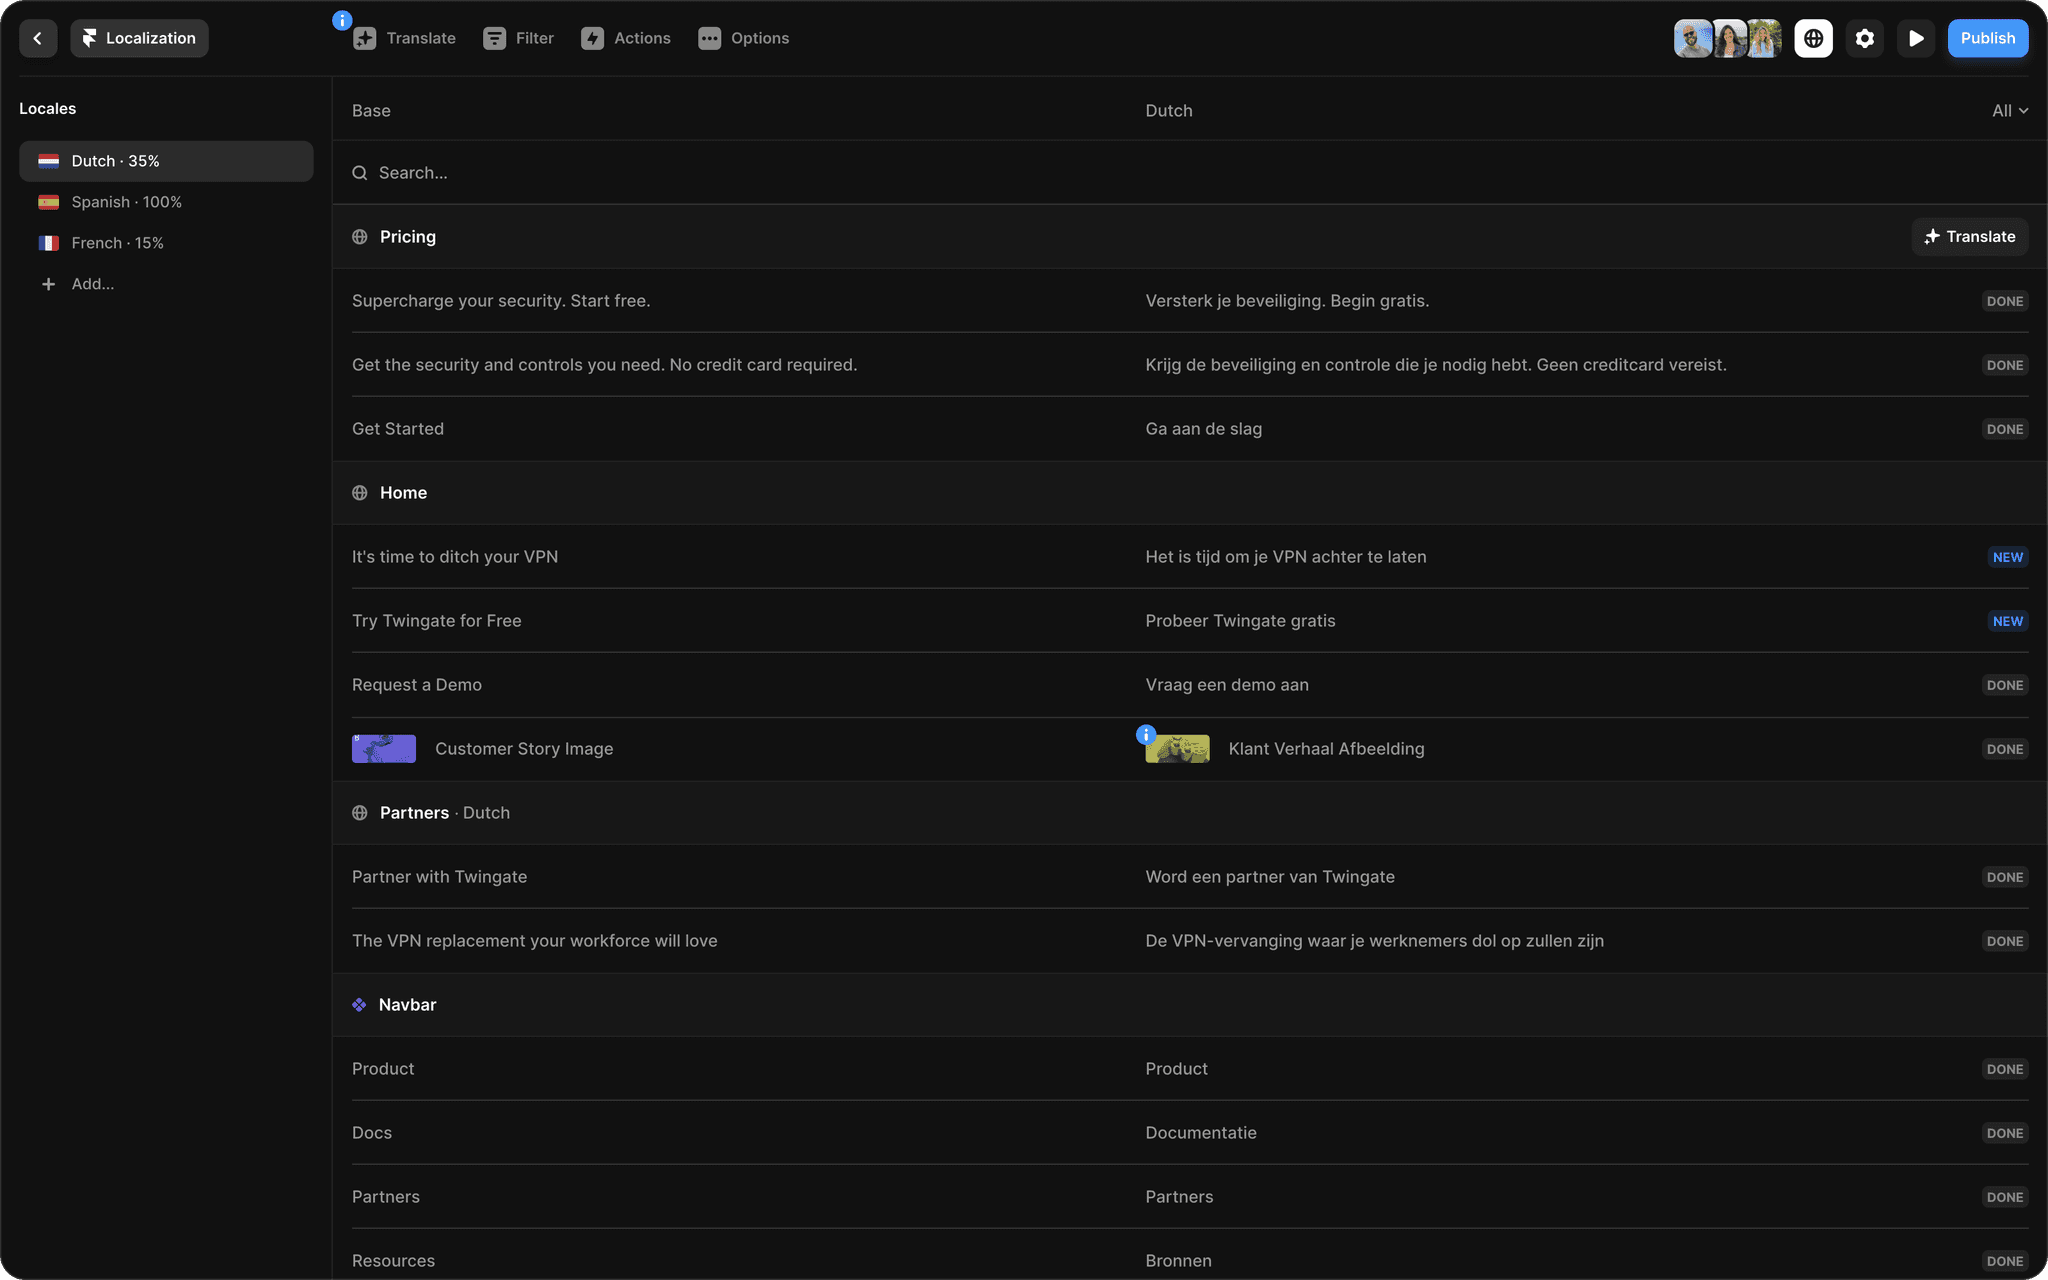Select the Spanish · 100% locale
Viewport: 2048px width, 1280px height.
[x=166, y=202]
